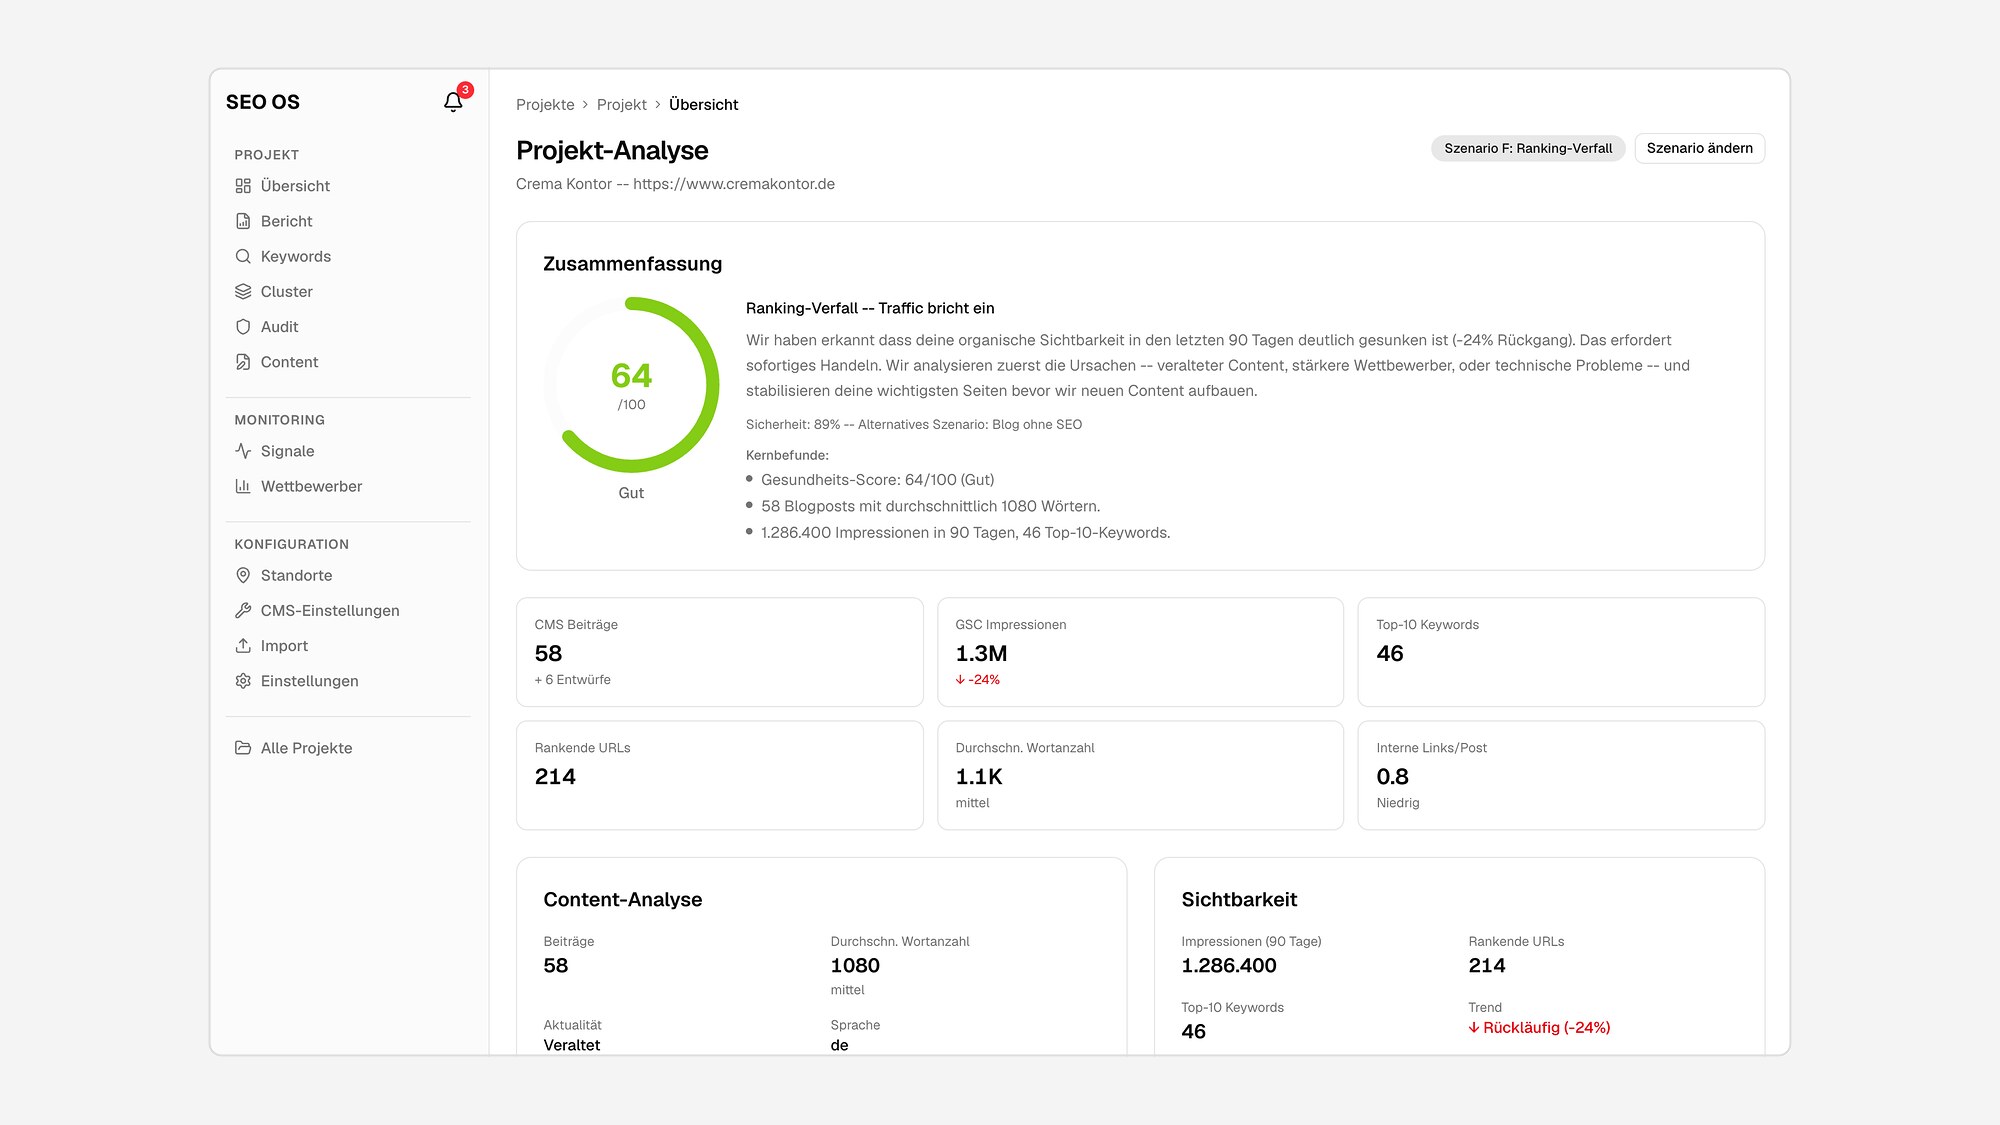Click the Alle Projekte folder icon
This screenshot has width=2000, height=1125.
[243, 748]
